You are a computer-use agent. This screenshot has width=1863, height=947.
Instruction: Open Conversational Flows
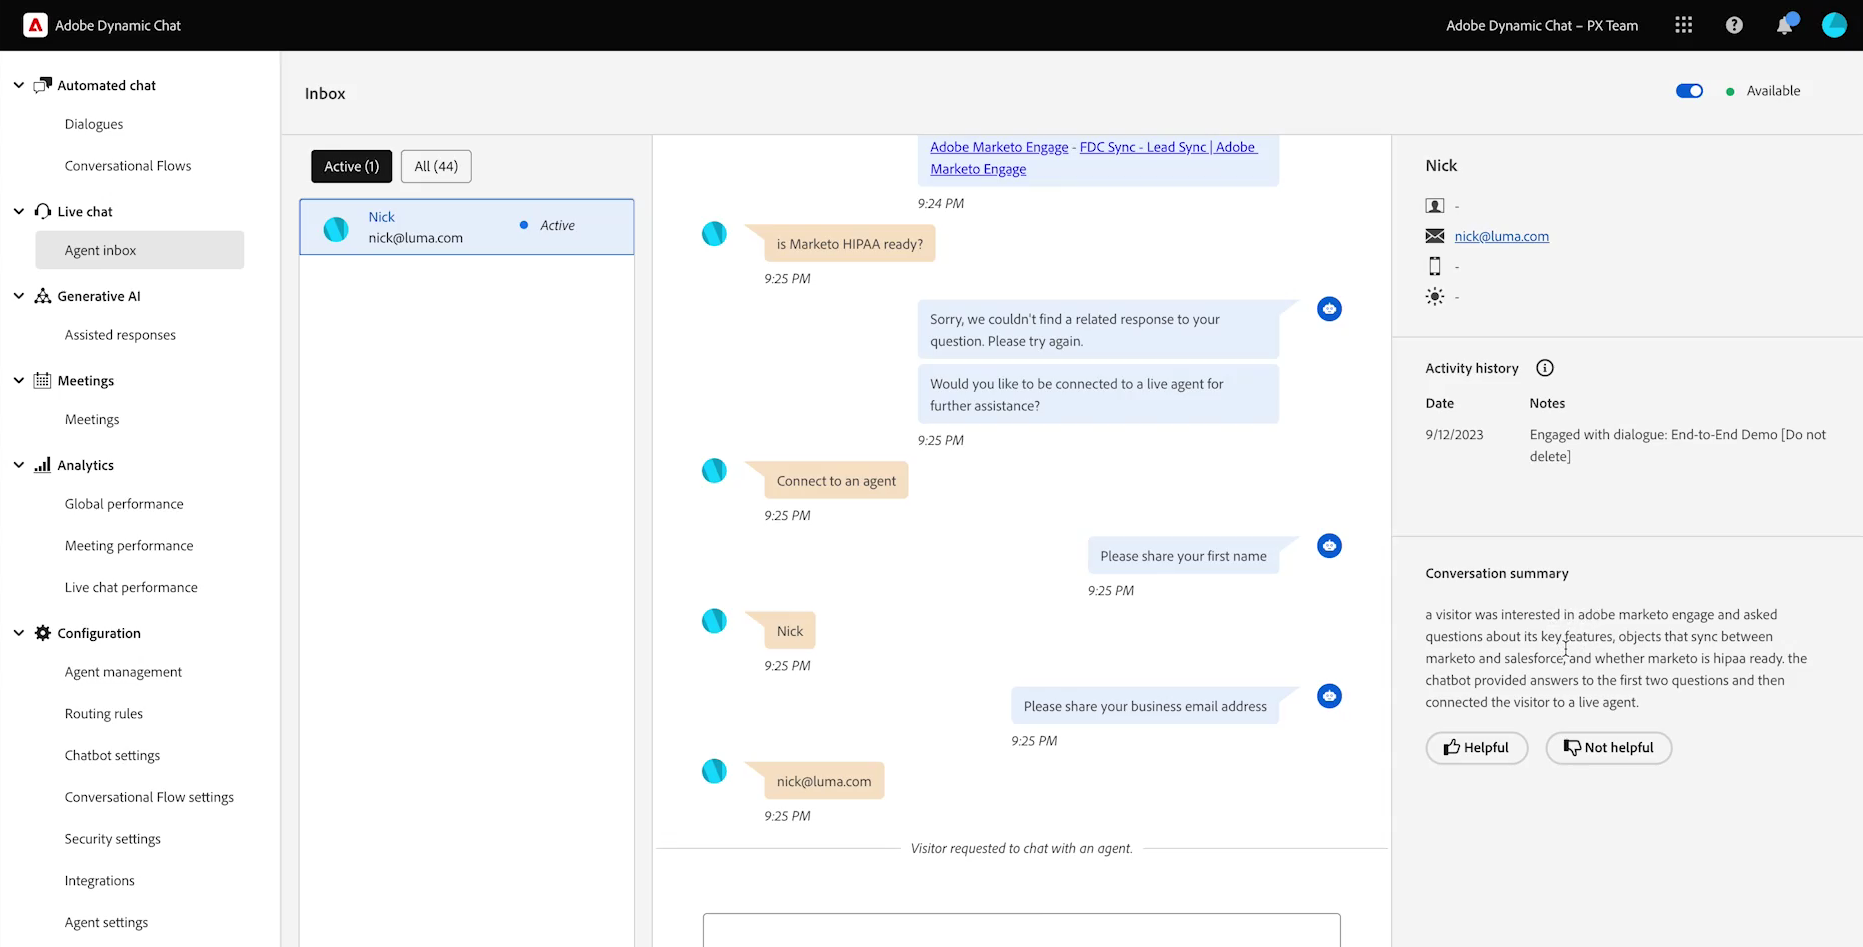pyautogui.click(x=128, y=166)
